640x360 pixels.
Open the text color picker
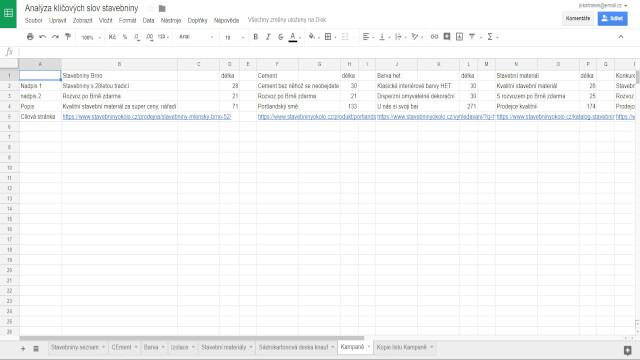click(293, 37)
